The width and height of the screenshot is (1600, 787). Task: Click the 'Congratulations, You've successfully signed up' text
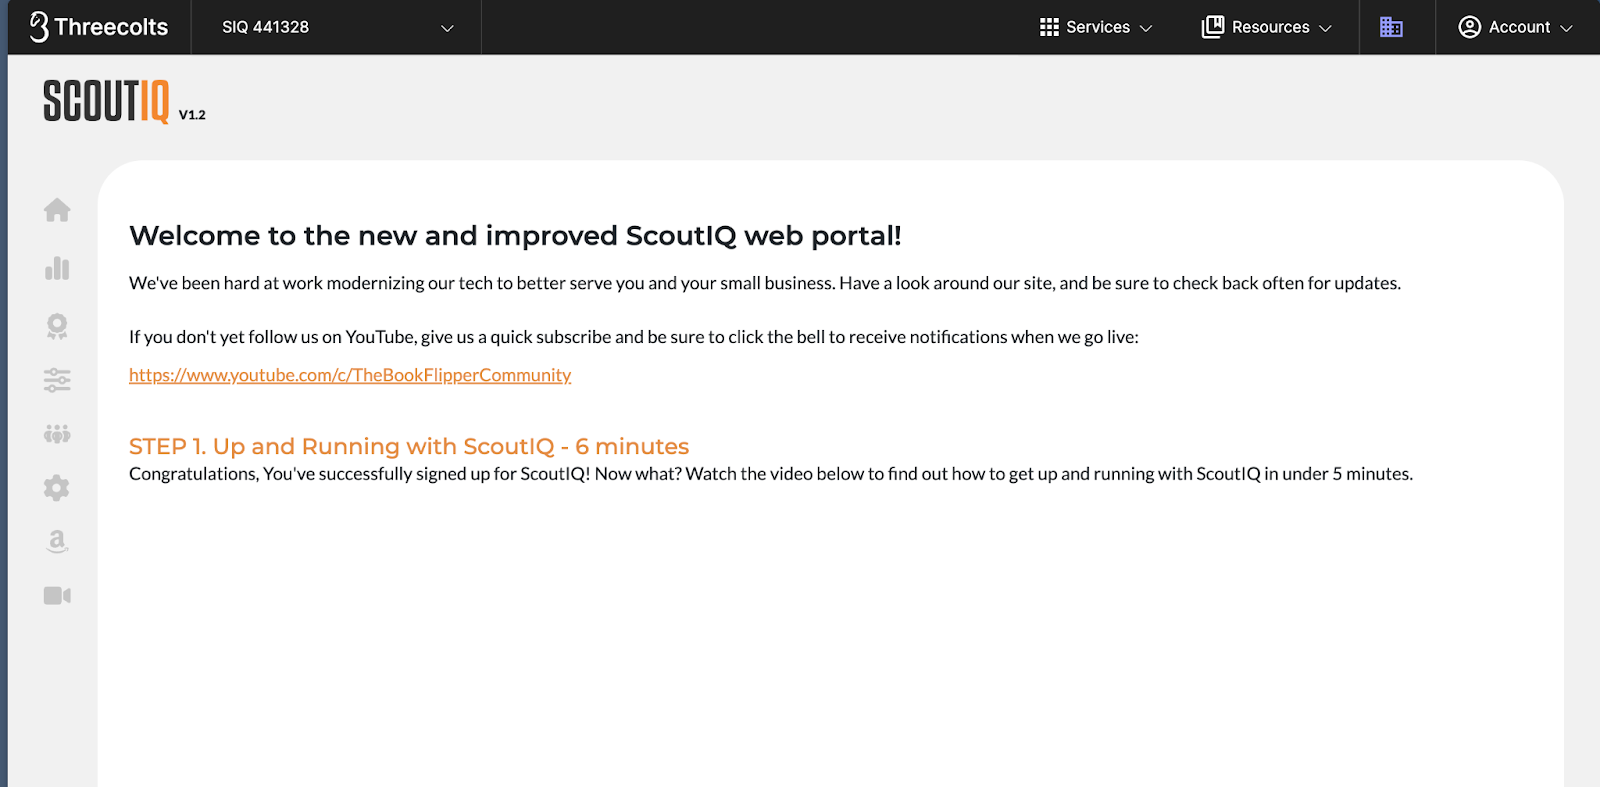[771, 474]
